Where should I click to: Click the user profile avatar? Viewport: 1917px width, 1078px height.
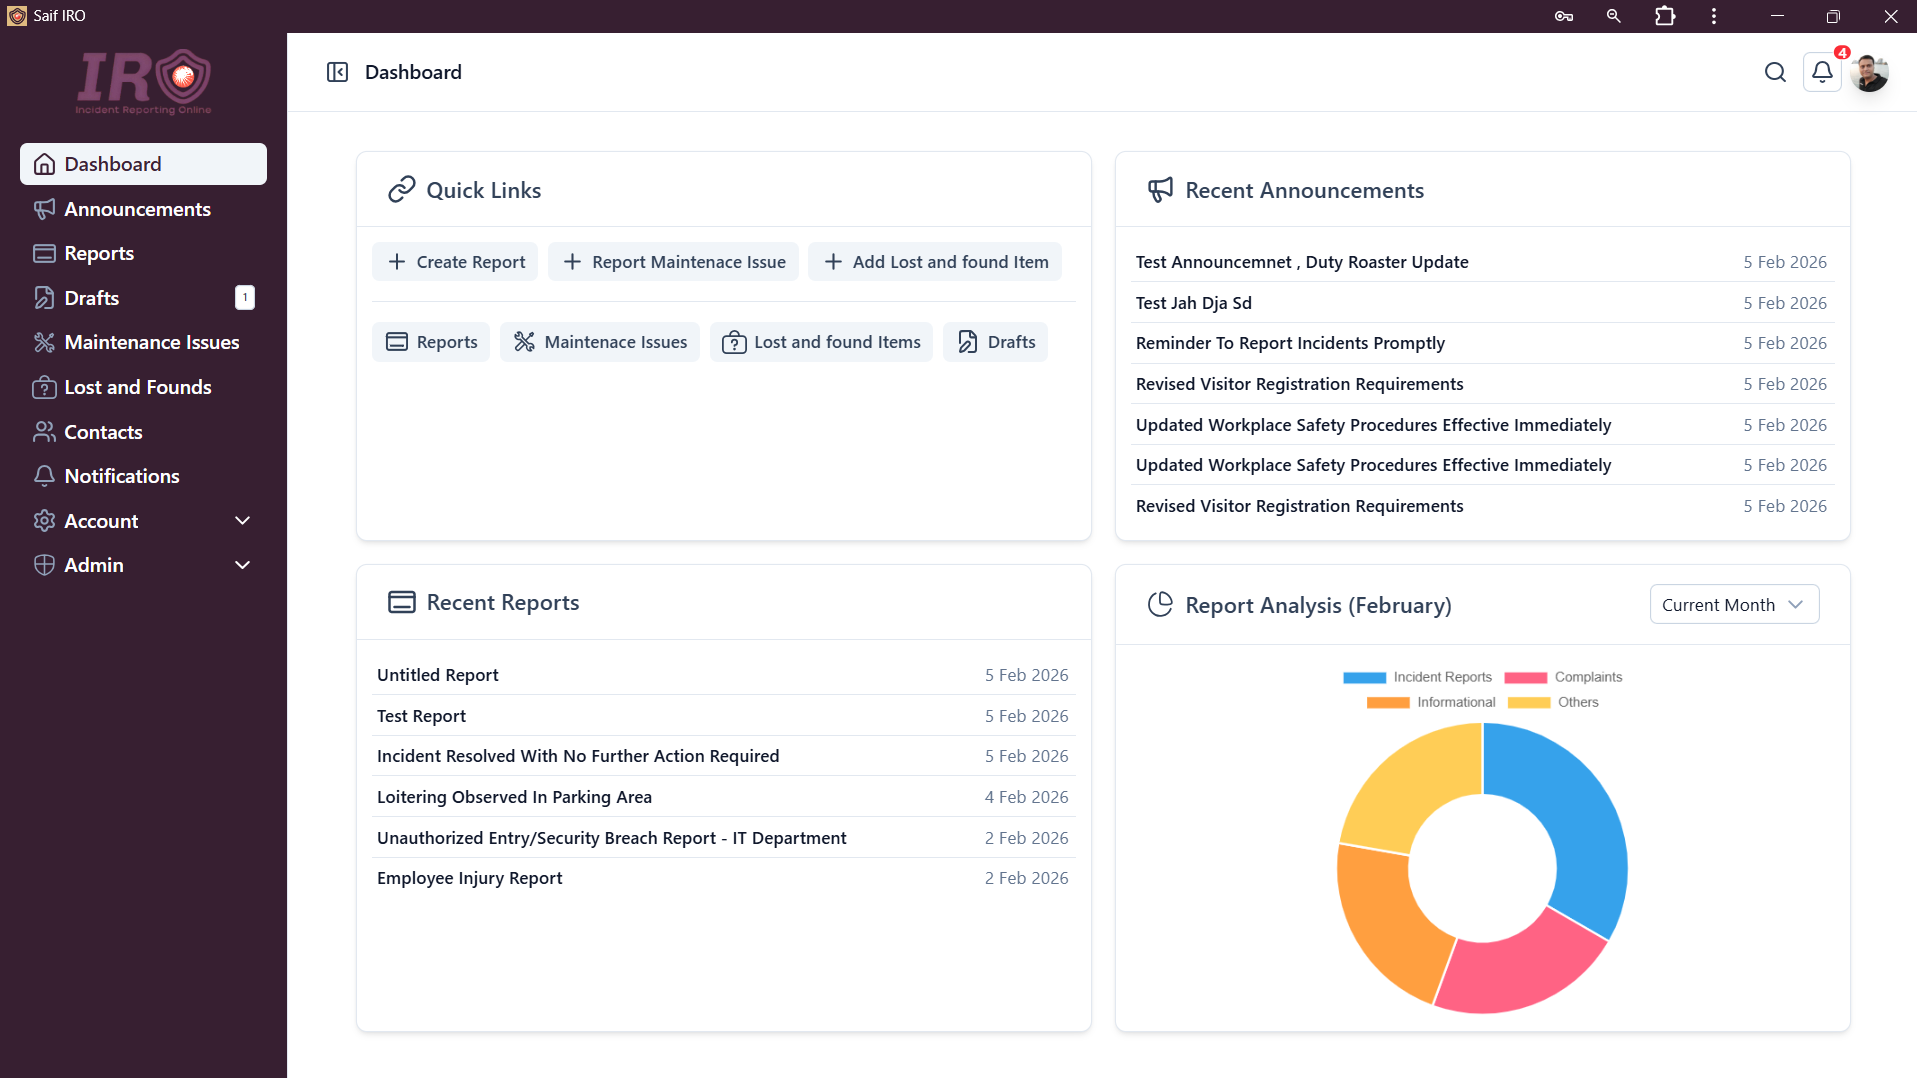coord(1869,72)
